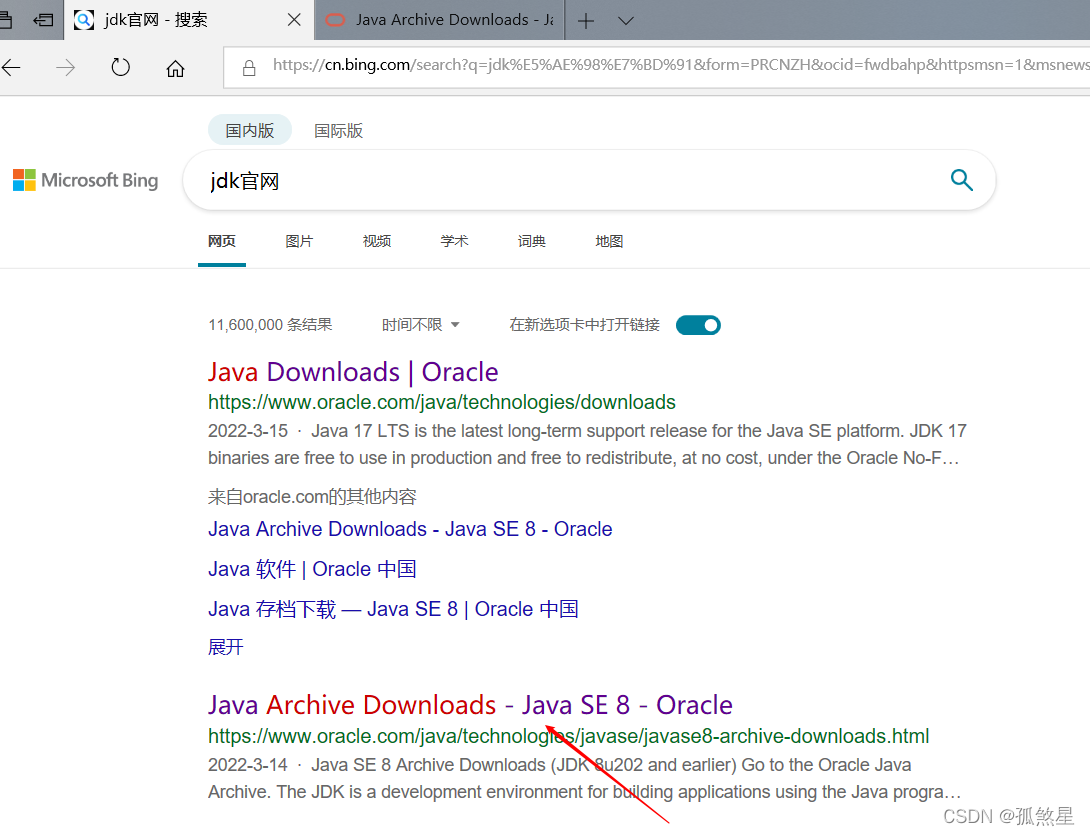
Task: Switch to Java Archive Downloads tab
Action: 440,20
